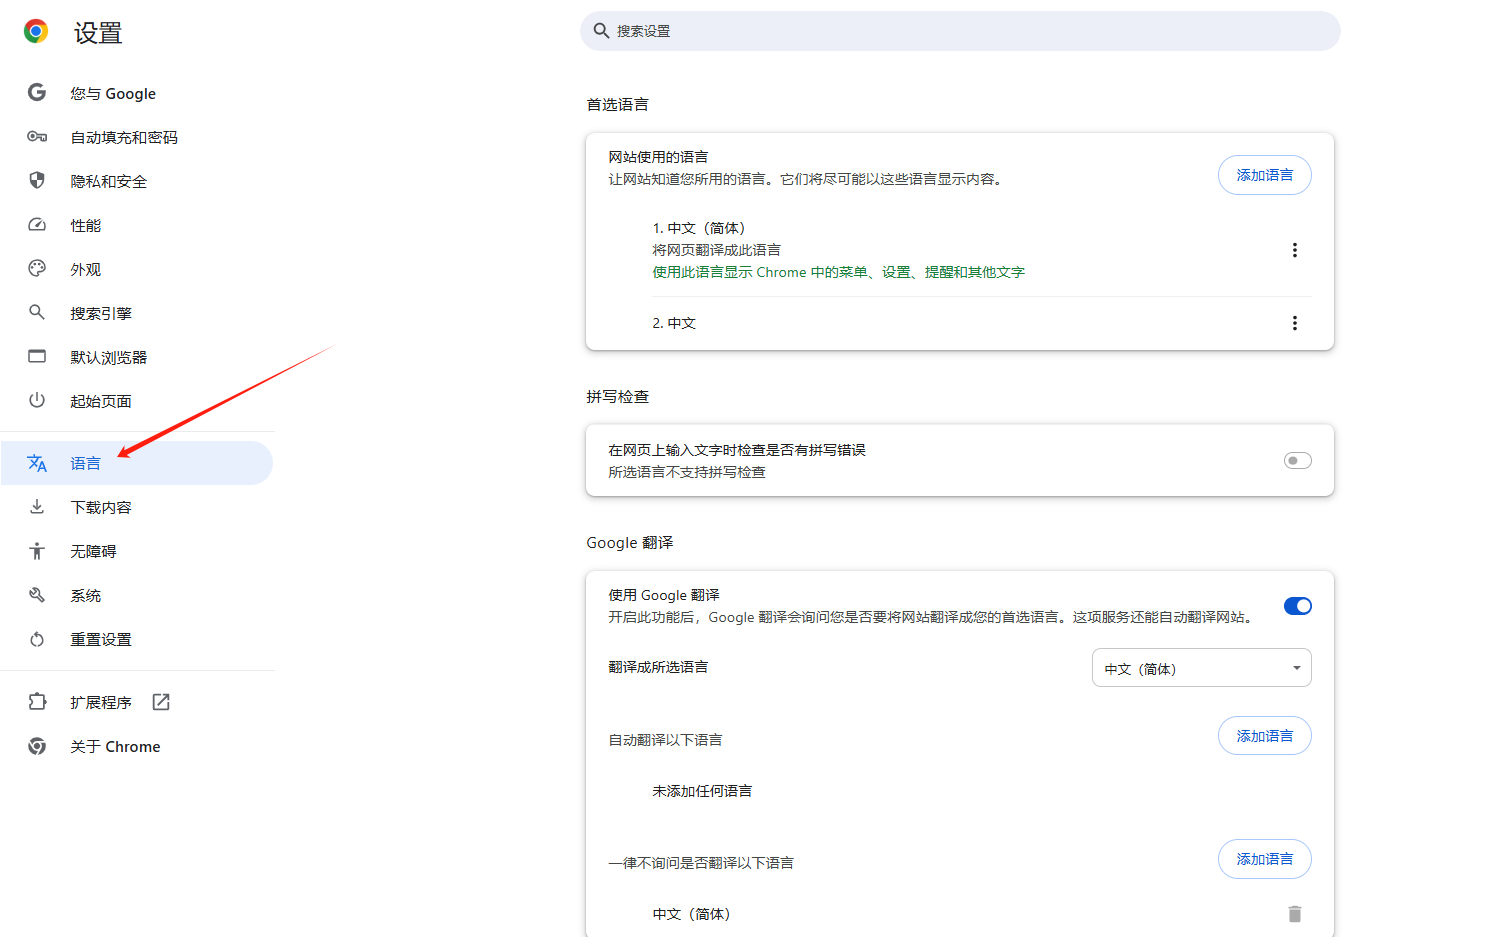Click the translate icon for 语言
Image resolution: width=1486 pixels, height=937 pixels.
[37, 463]
